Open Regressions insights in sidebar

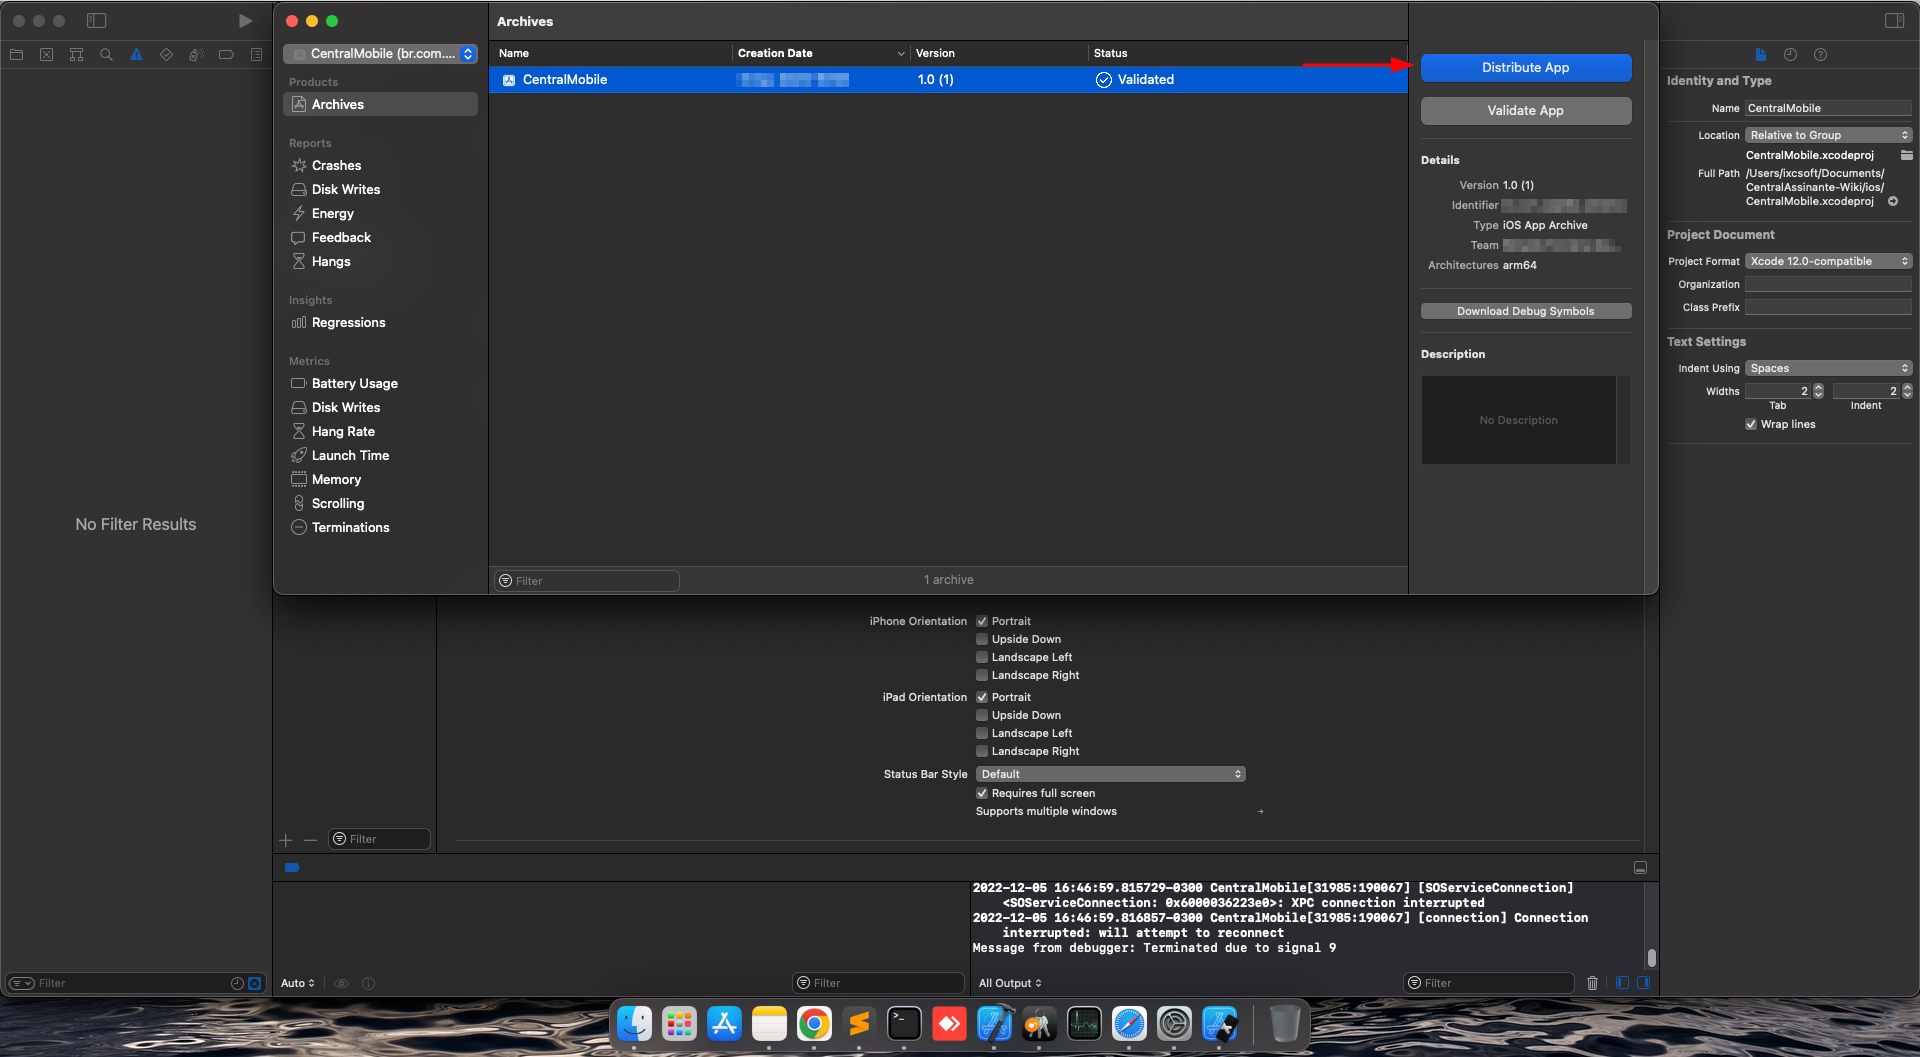348,322
